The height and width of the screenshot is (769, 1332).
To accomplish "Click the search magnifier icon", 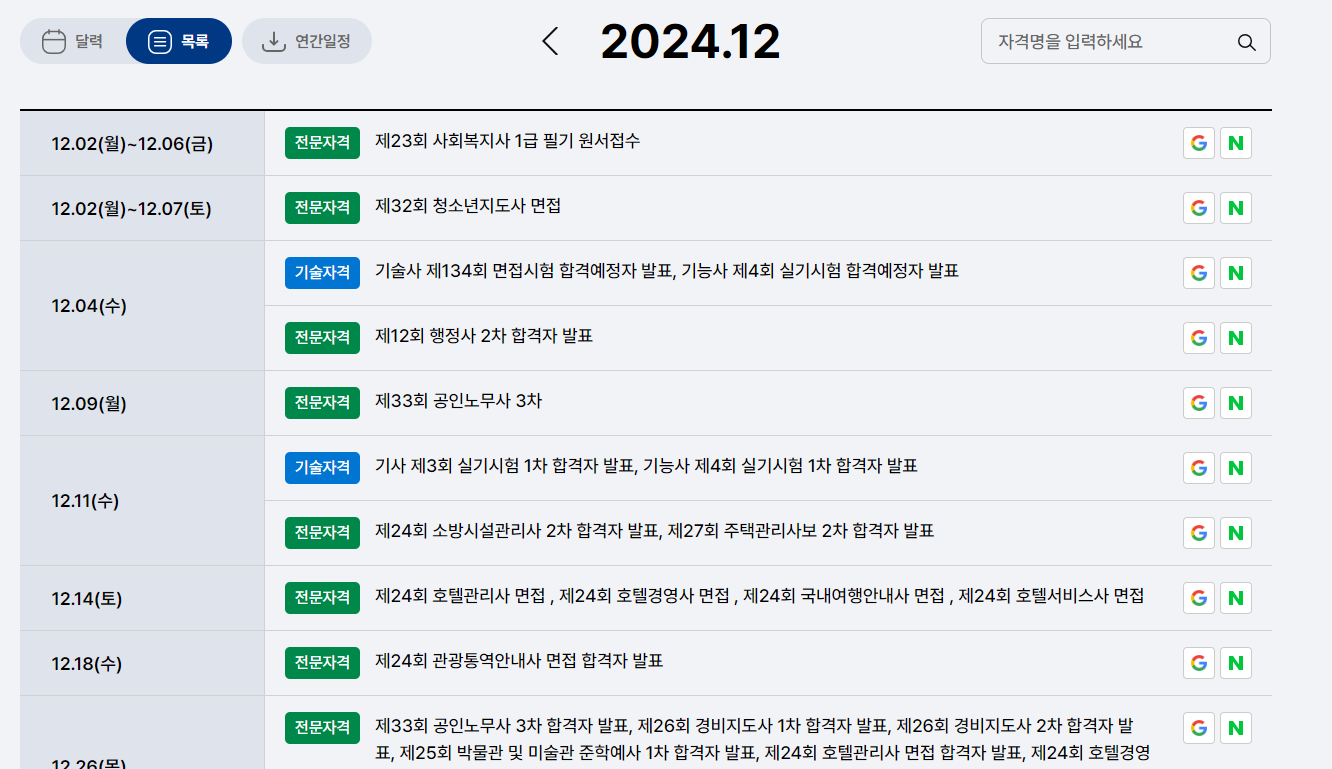I will [x=1246, y=42].
